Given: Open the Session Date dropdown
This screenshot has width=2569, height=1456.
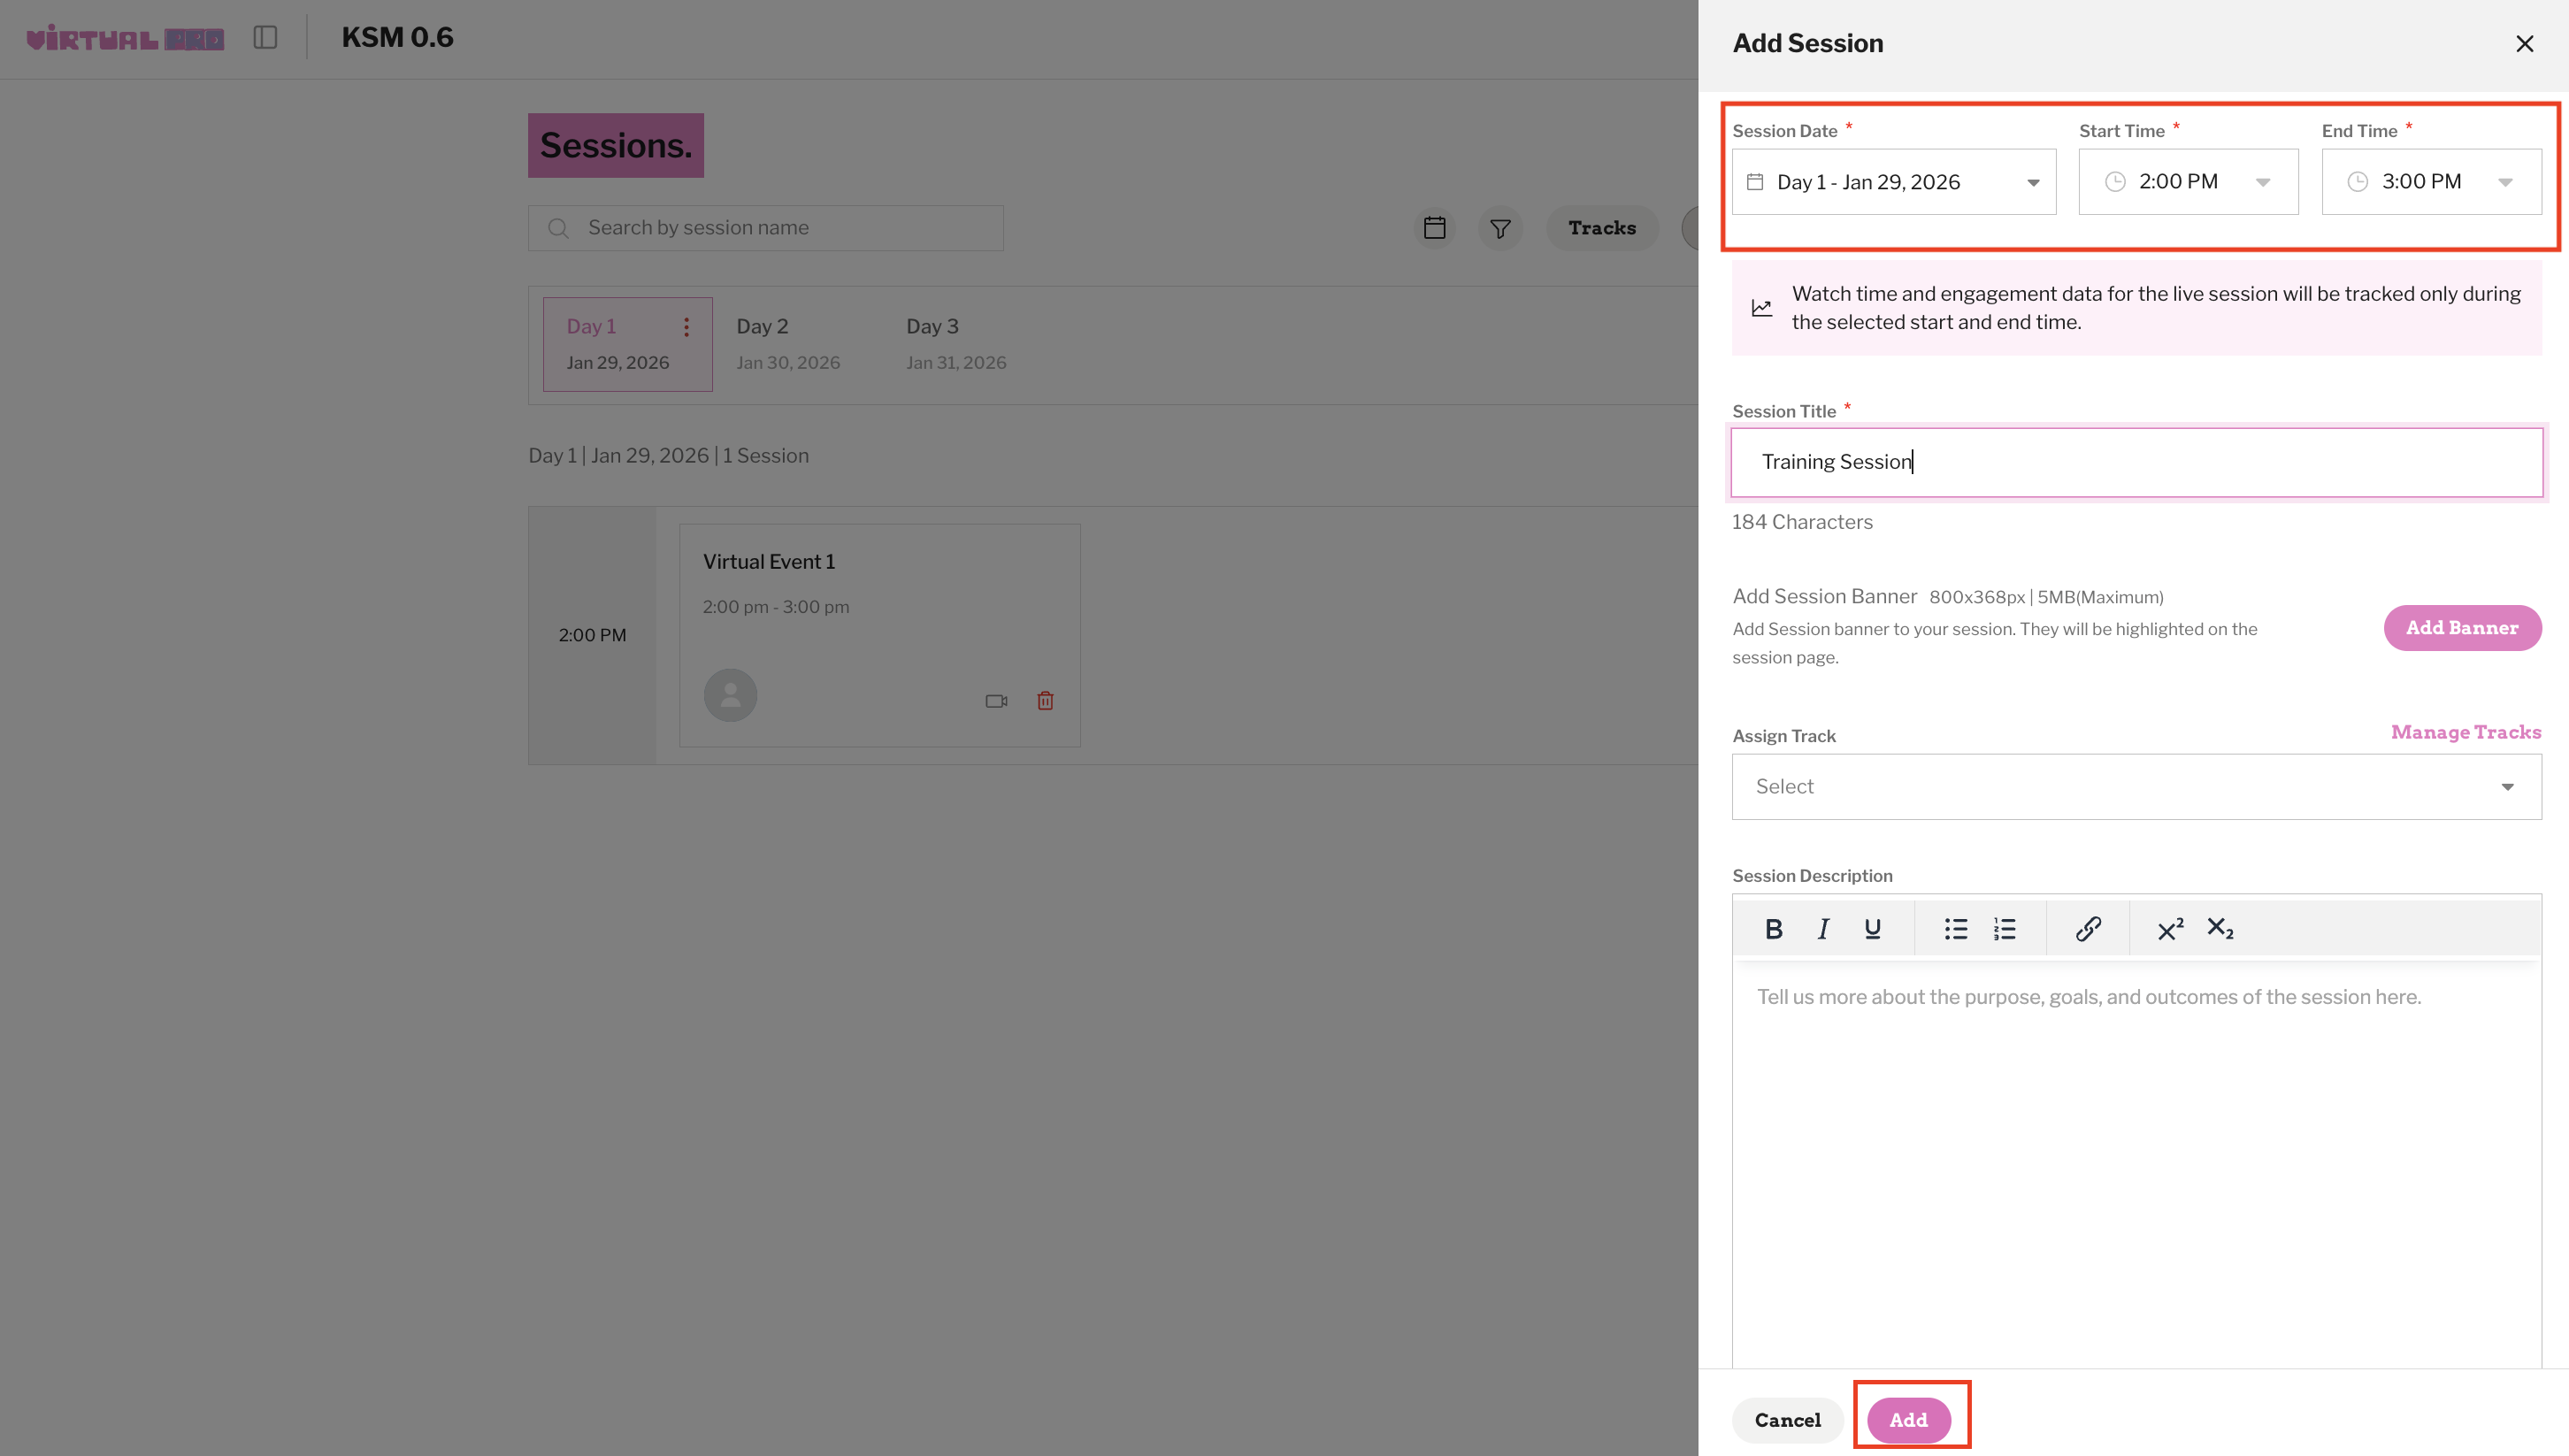Looking at the screenshot, I should (1893, 182).
